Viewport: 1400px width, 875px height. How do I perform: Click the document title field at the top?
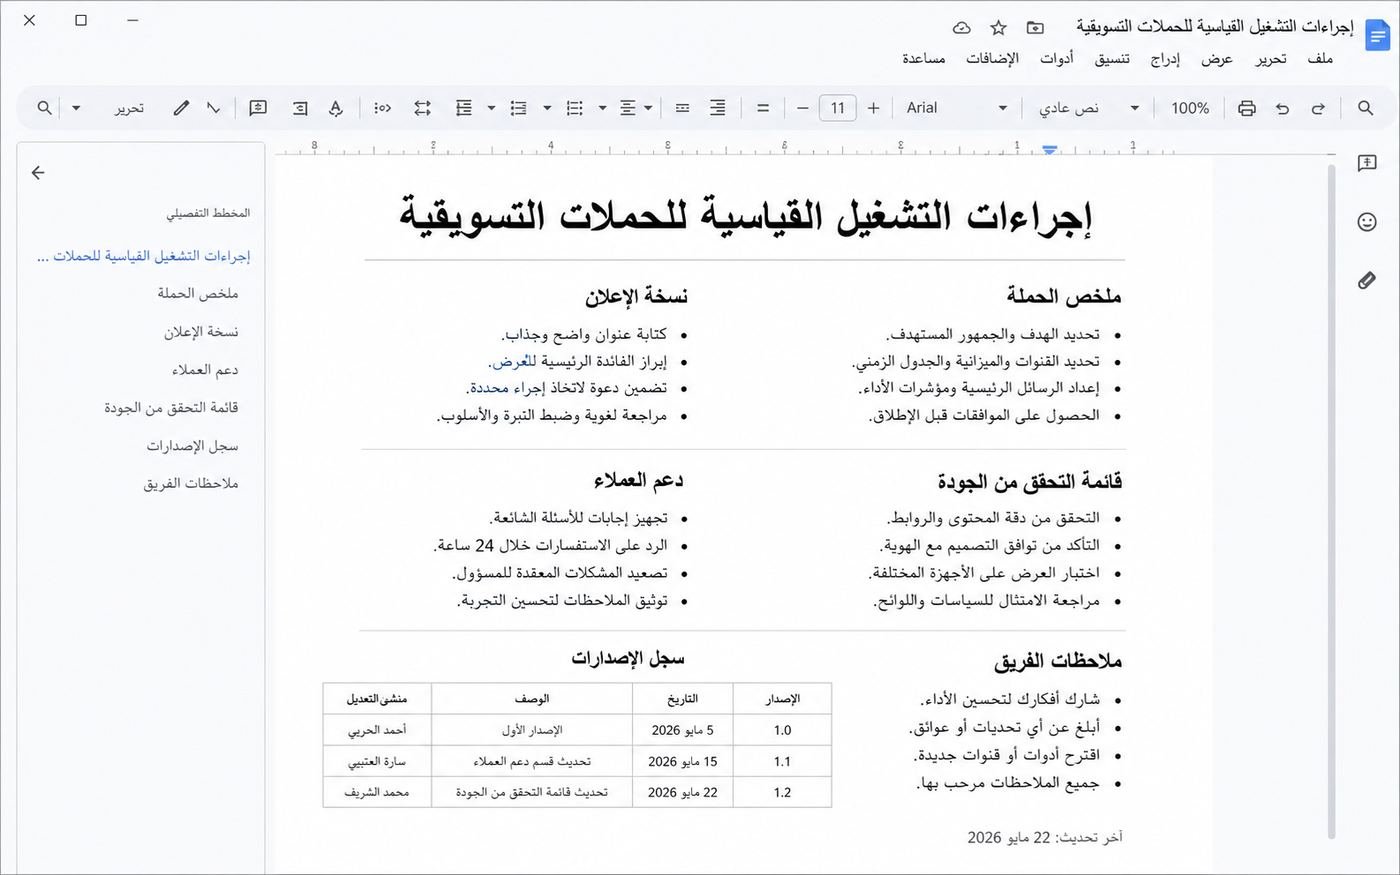[1214, 27]
